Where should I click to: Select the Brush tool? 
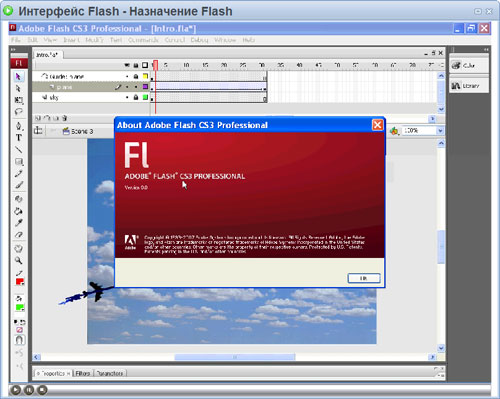click(18, 185)
